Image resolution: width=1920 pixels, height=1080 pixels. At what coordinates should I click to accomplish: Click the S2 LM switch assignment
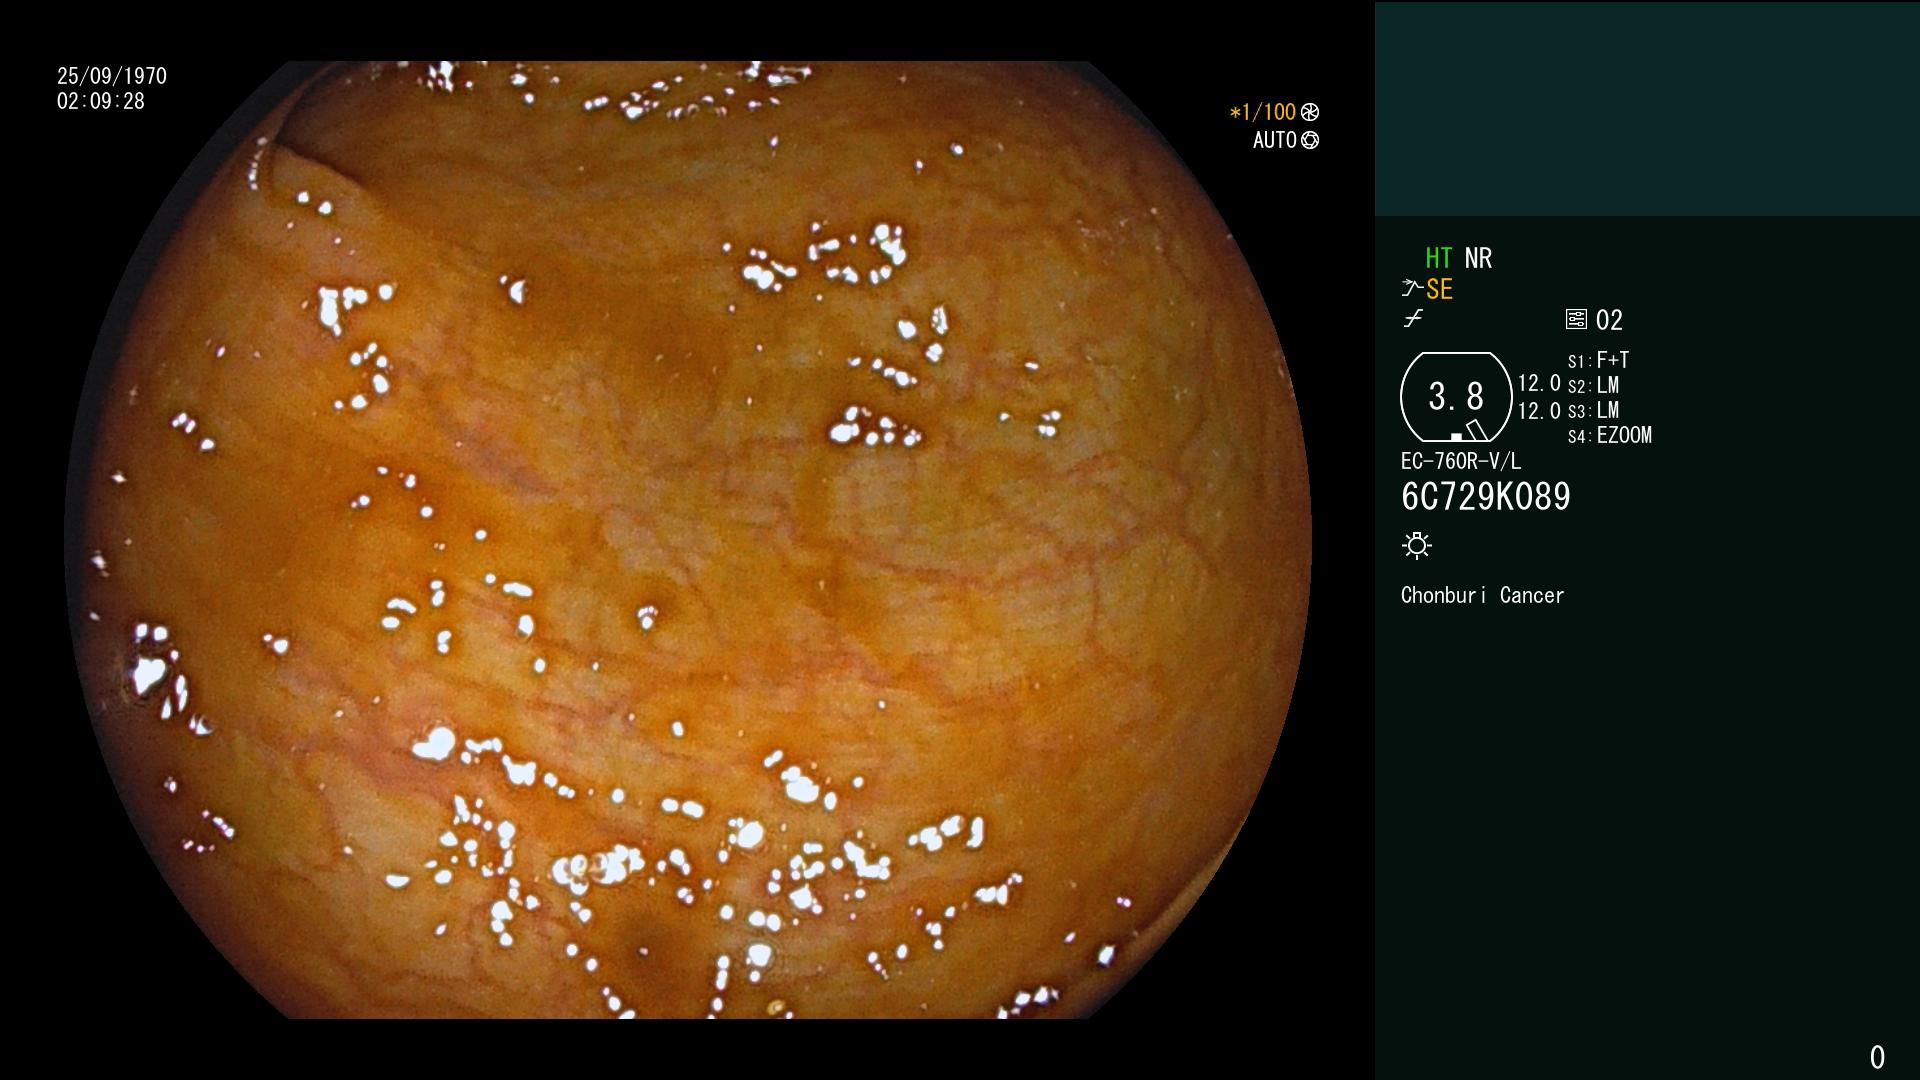(1593, 385)
